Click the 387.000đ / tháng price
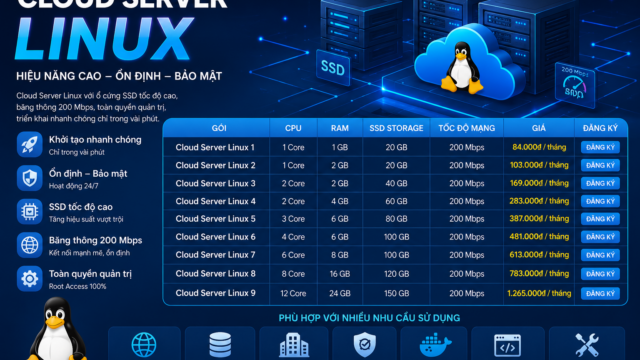Screen dimensions: 640x360 pos(539,218)
